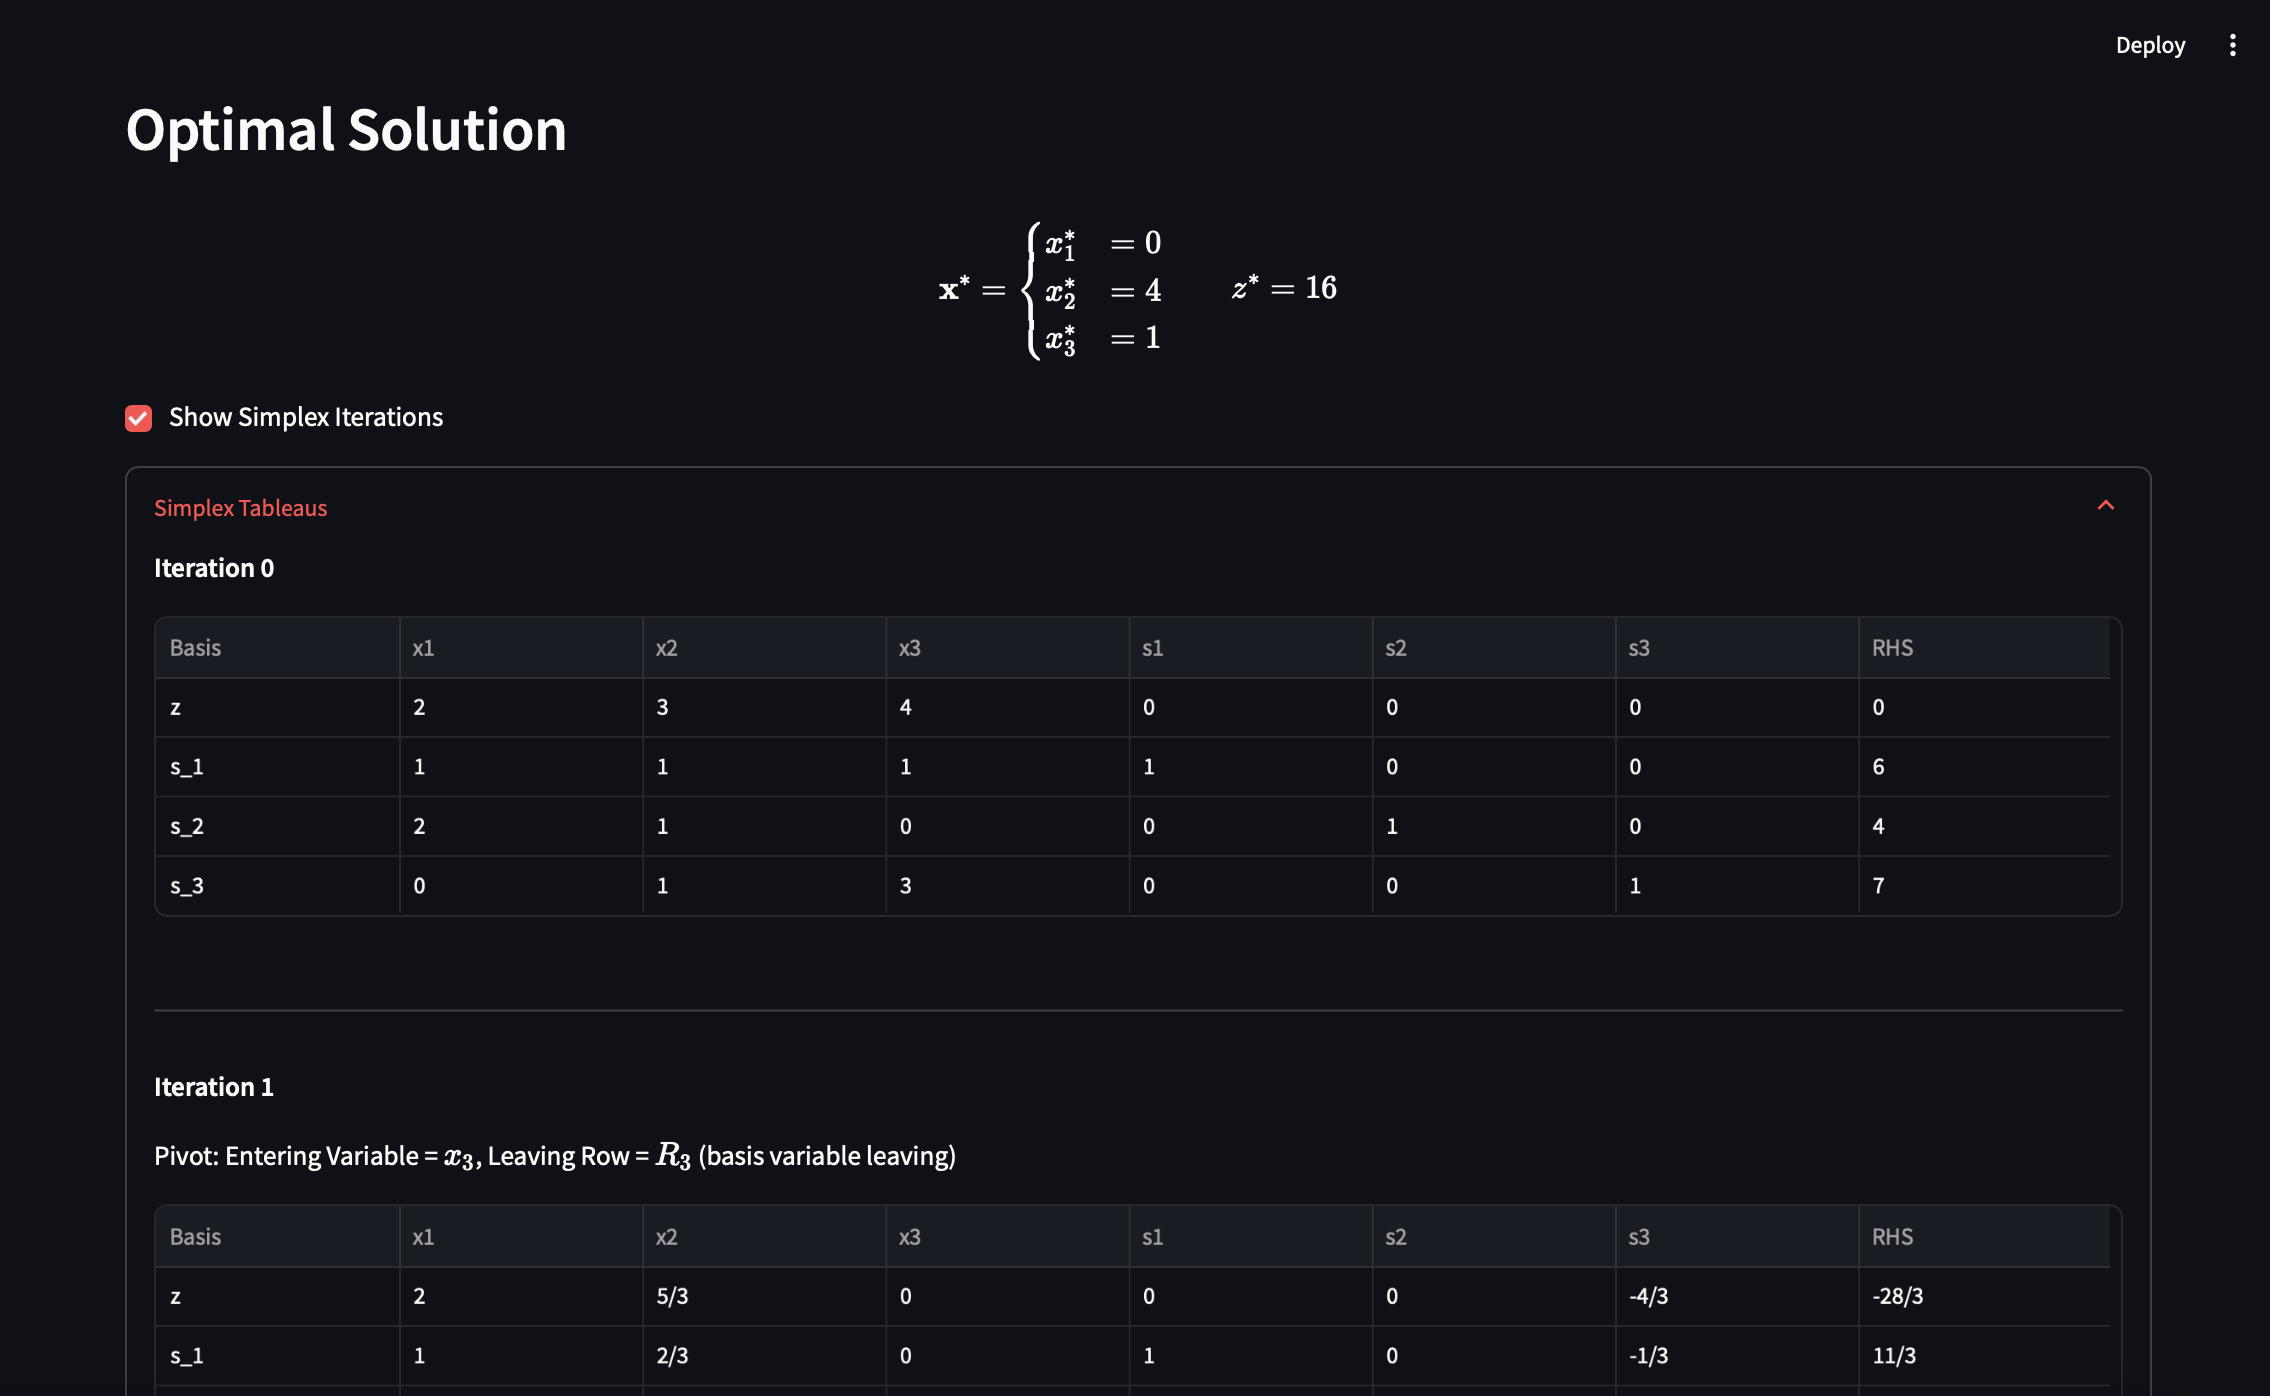Select the s_3 row label in Iteration 0
2270x1396 pixels.
coord(188,885)
